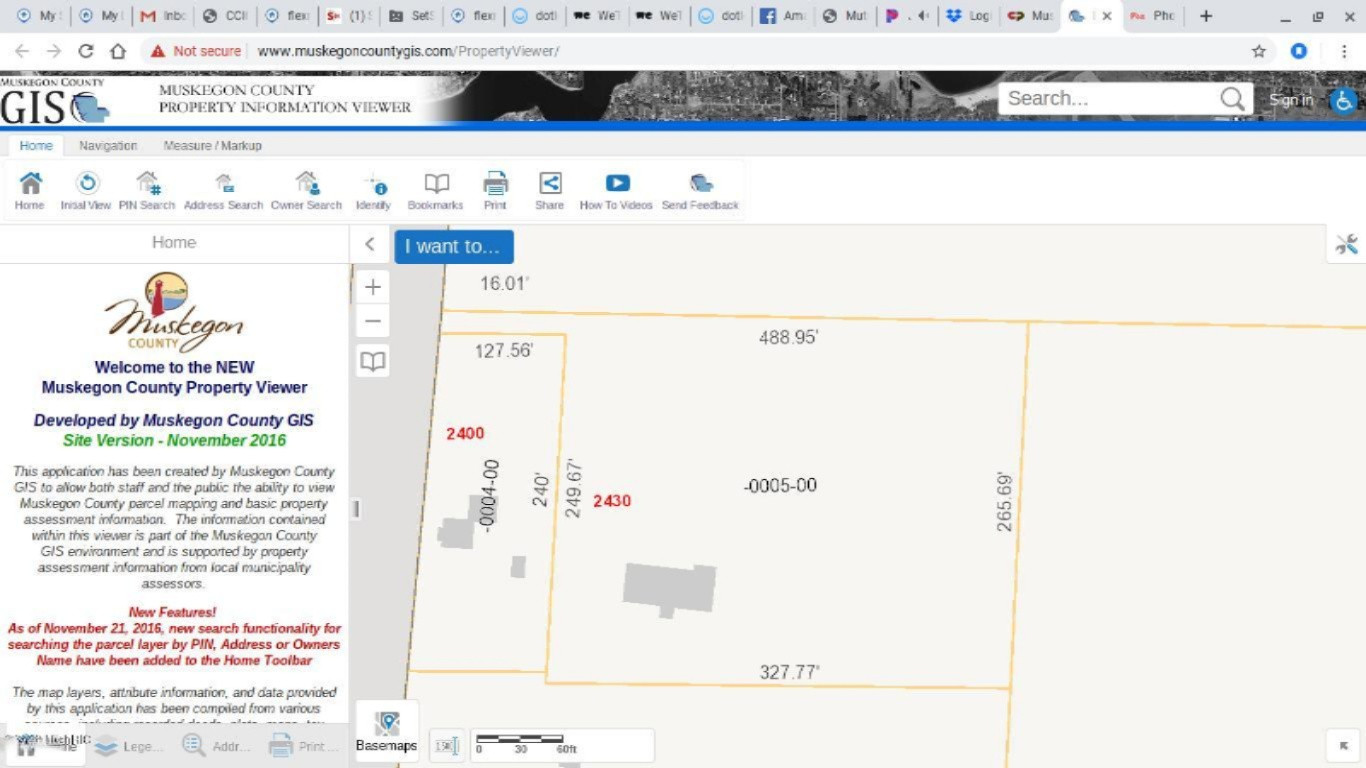1366x768 pixels.
Task: Collapse the Home side panel
Action: pos(370,244)
